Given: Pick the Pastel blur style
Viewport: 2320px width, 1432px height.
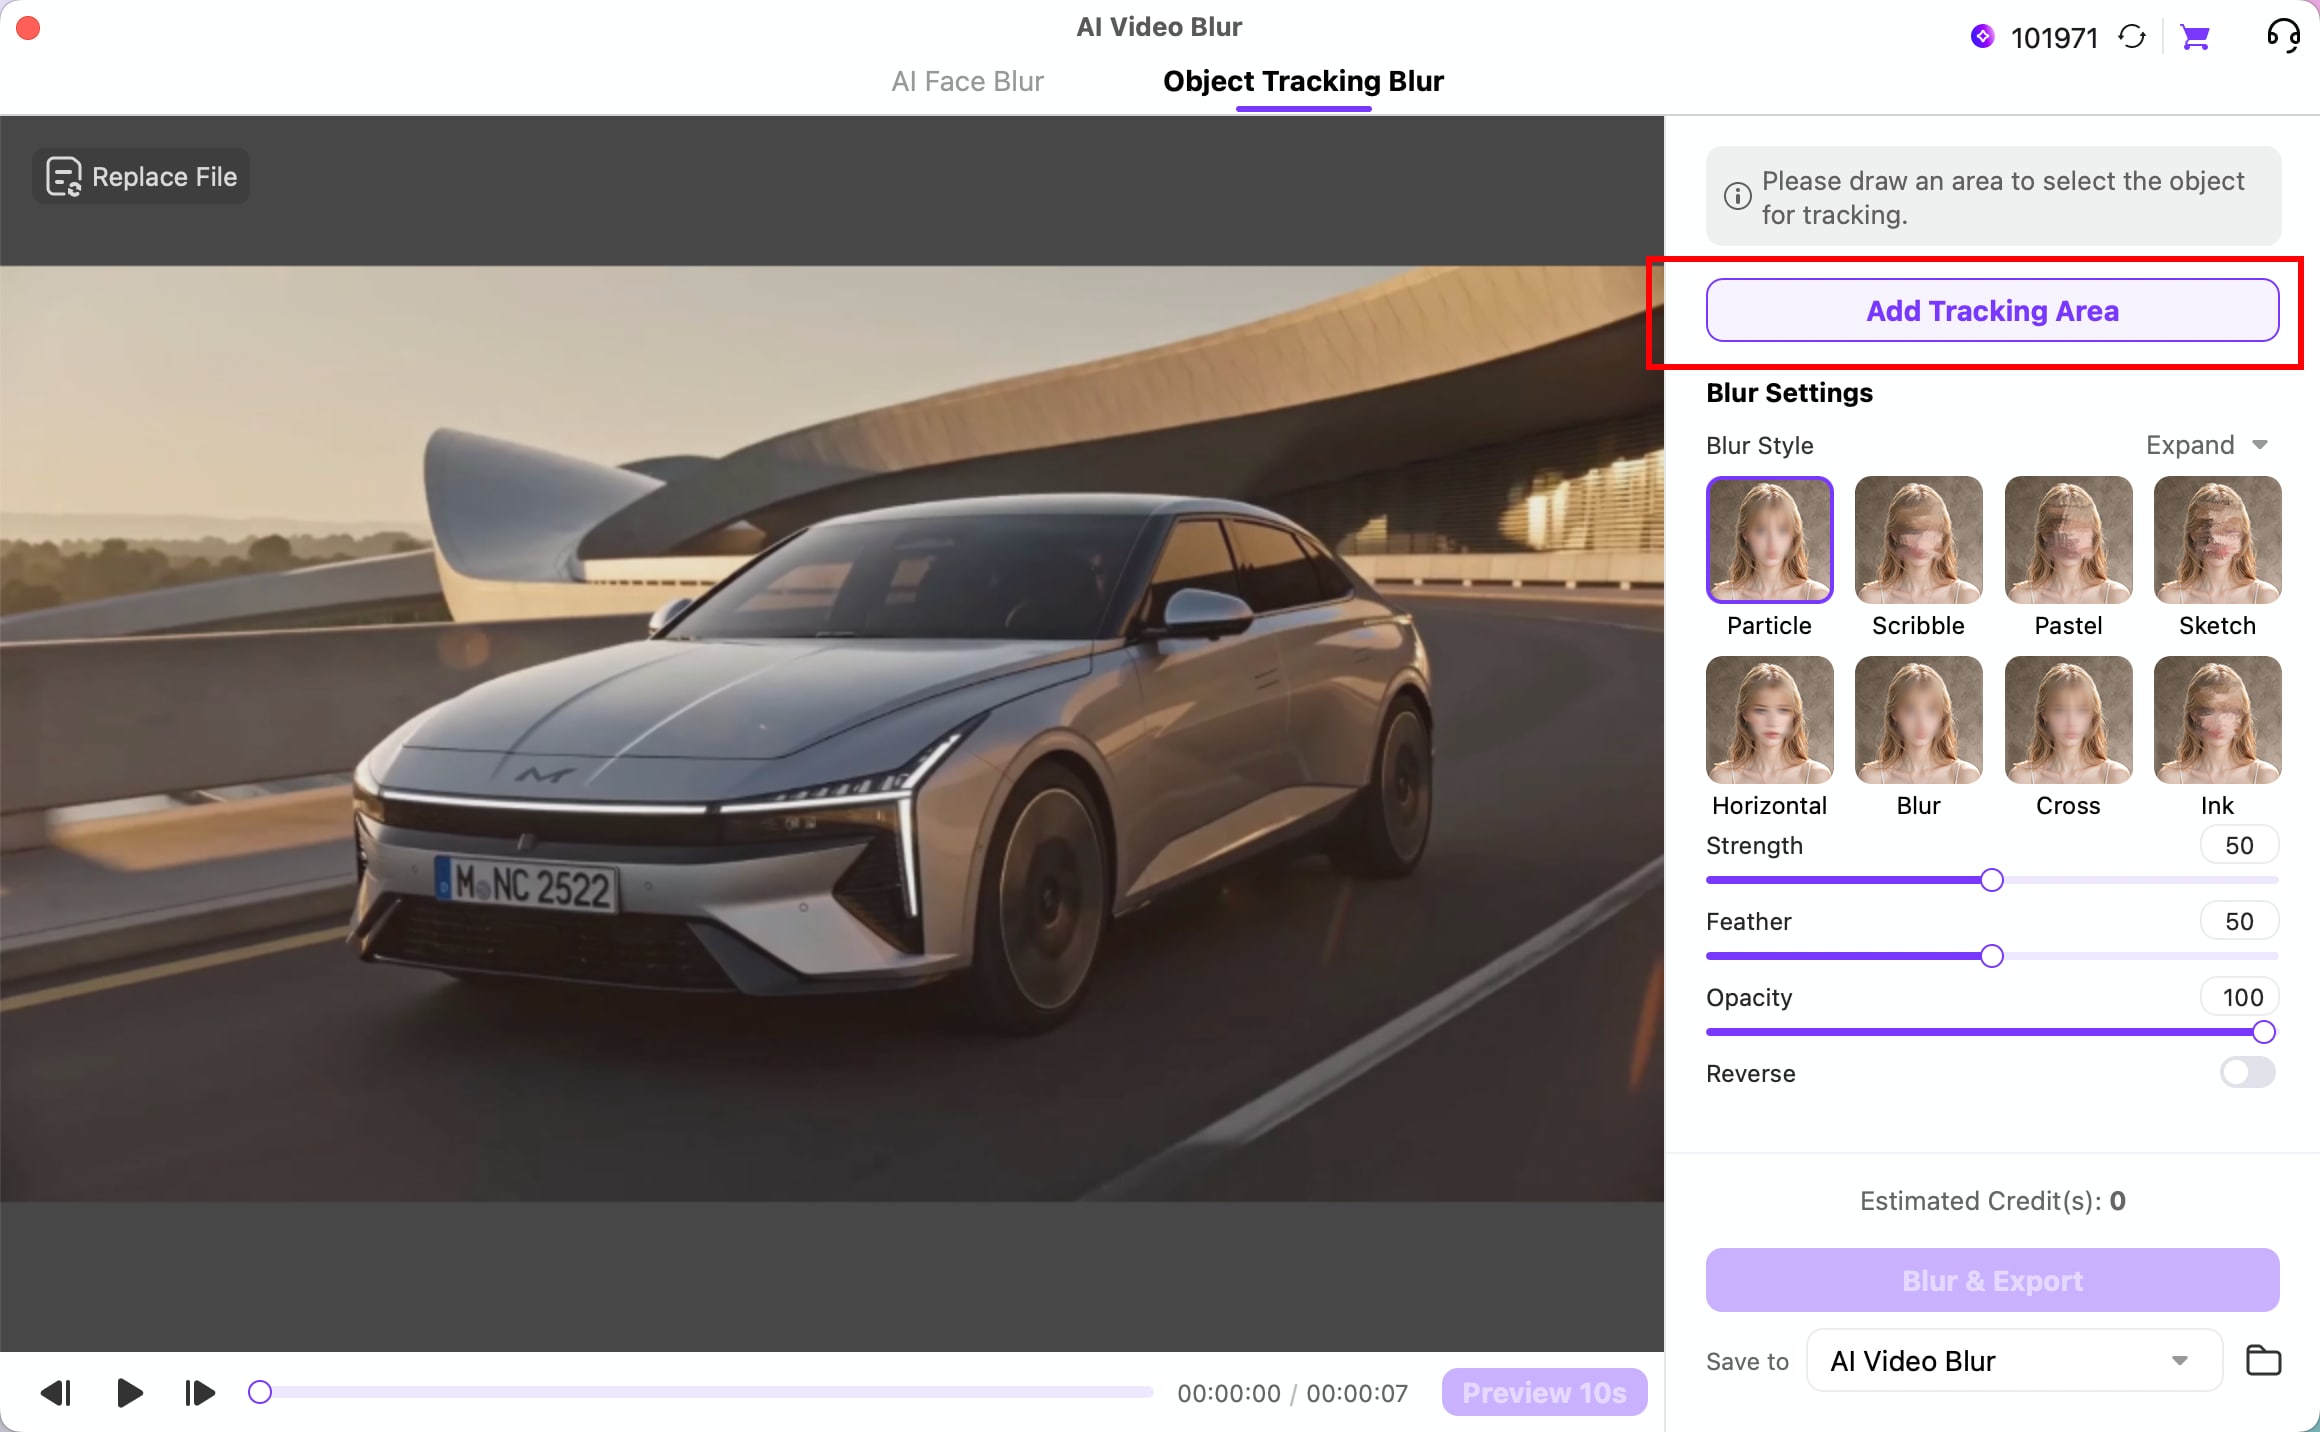Looking at the screenshot, I should point(2068,540).
